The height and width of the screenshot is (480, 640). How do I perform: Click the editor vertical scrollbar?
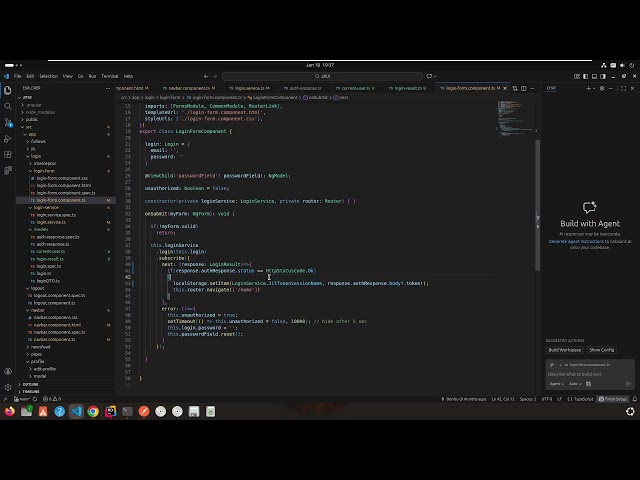tap(538, 204)
